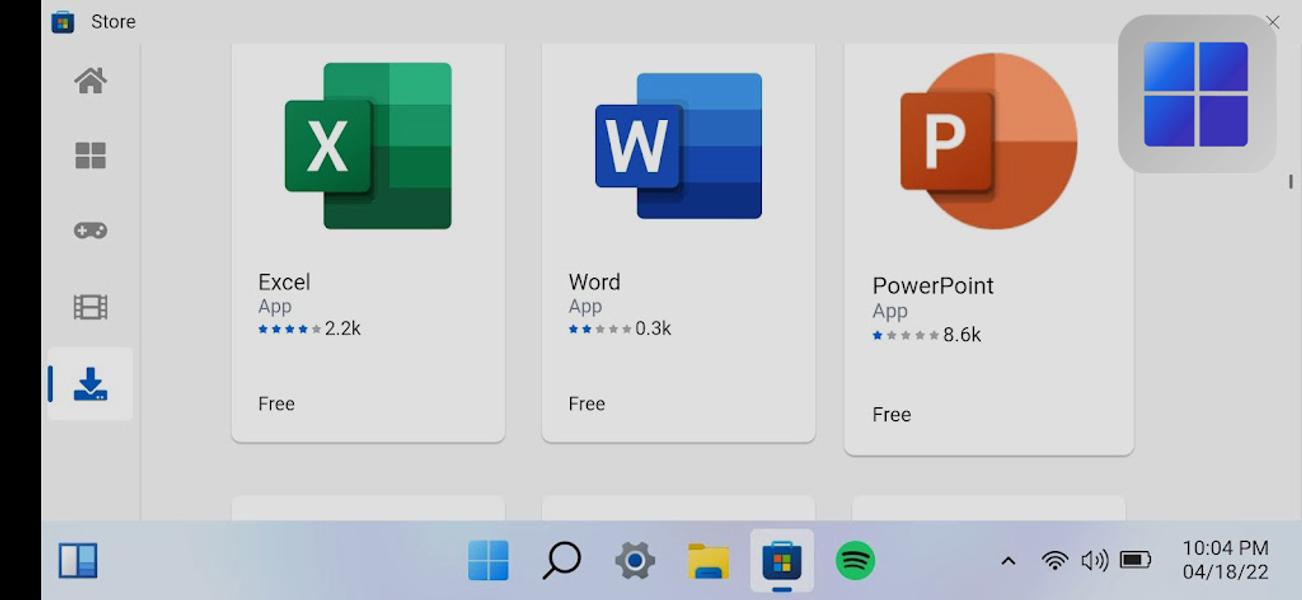This screenshot has width=1302, height=600.
Task: Expand hidden system tray icons chevron
Action: pyautogui.click(x=1008, y=561)
